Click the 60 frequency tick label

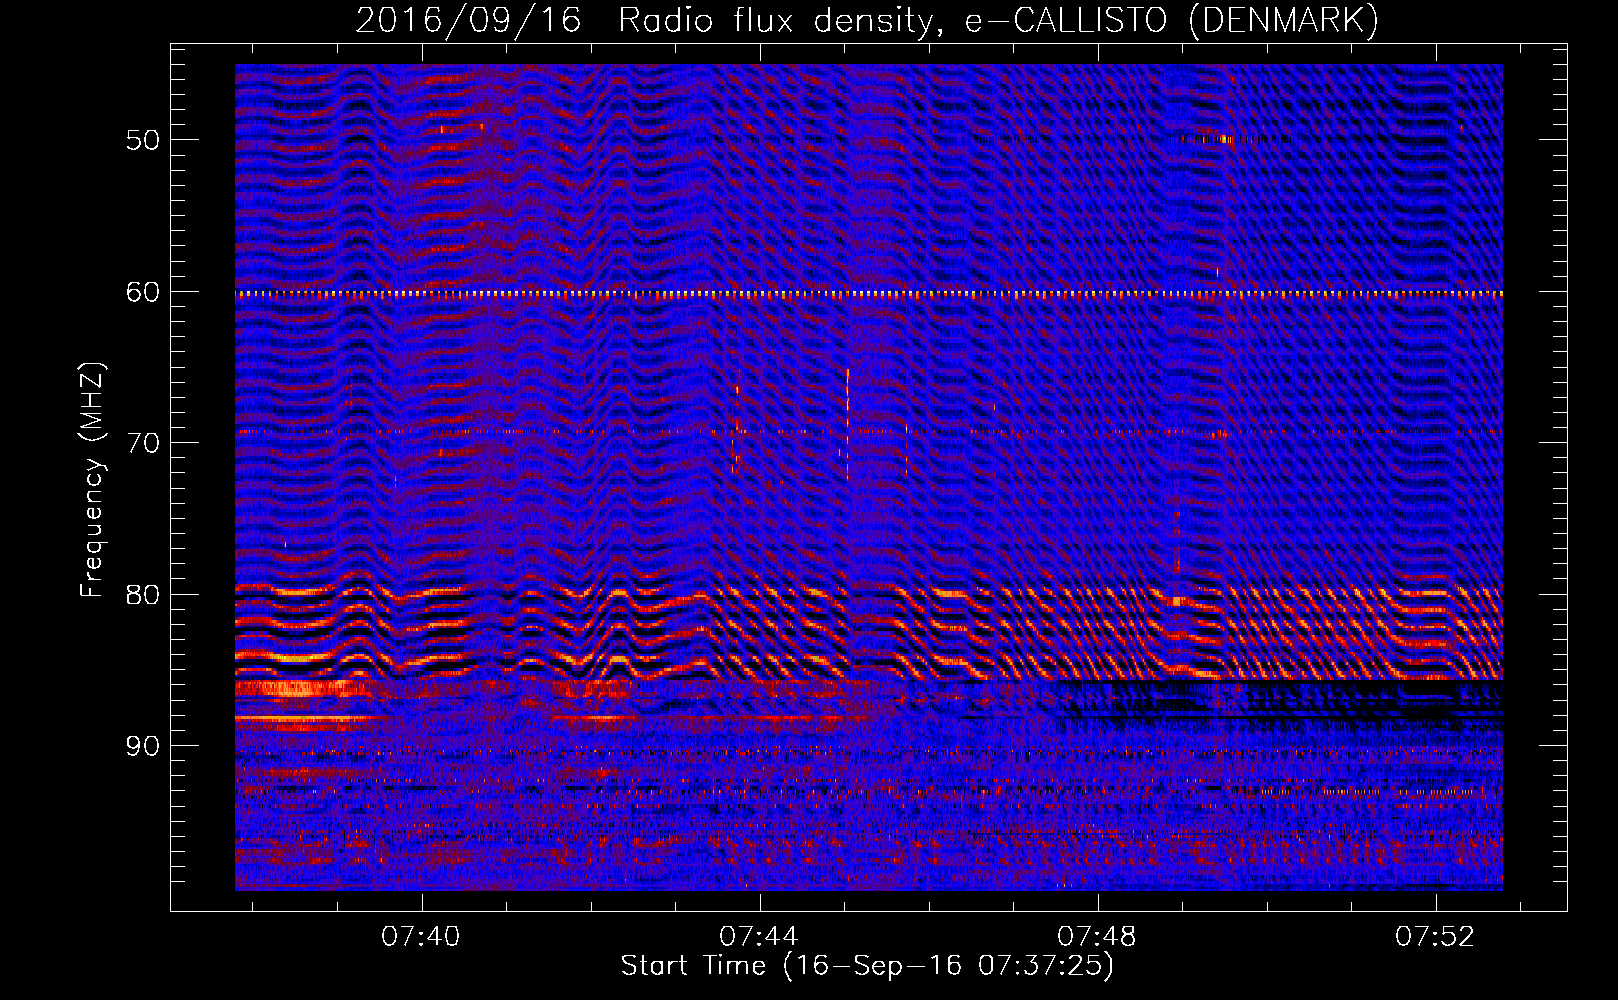tap(143, 293)
